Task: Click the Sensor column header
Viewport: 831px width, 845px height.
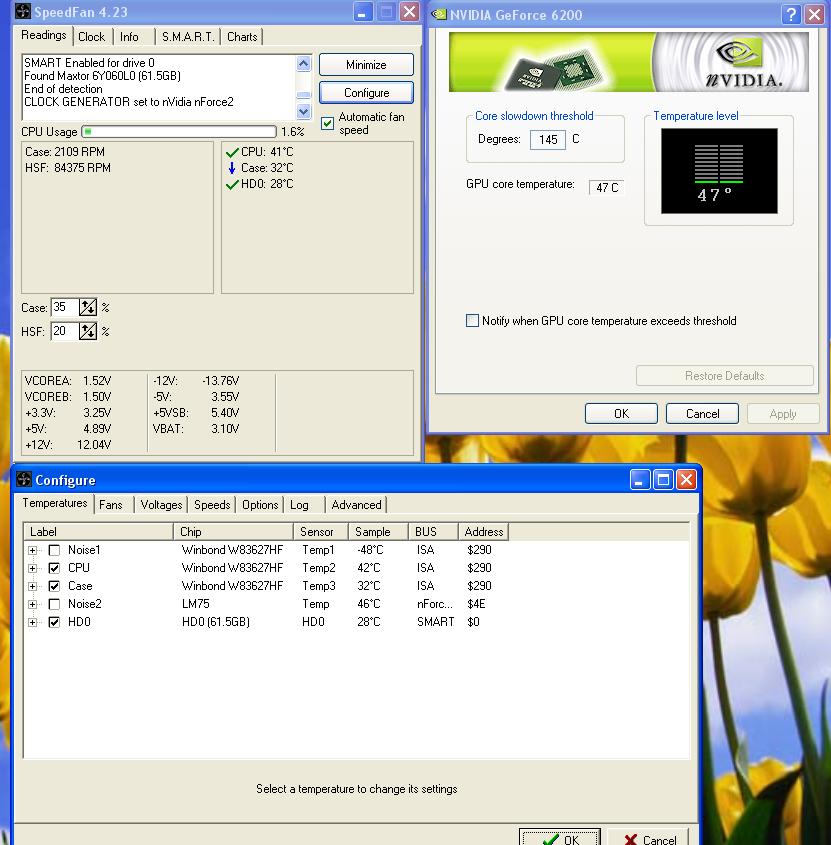Action: click(x=321, y=532)
